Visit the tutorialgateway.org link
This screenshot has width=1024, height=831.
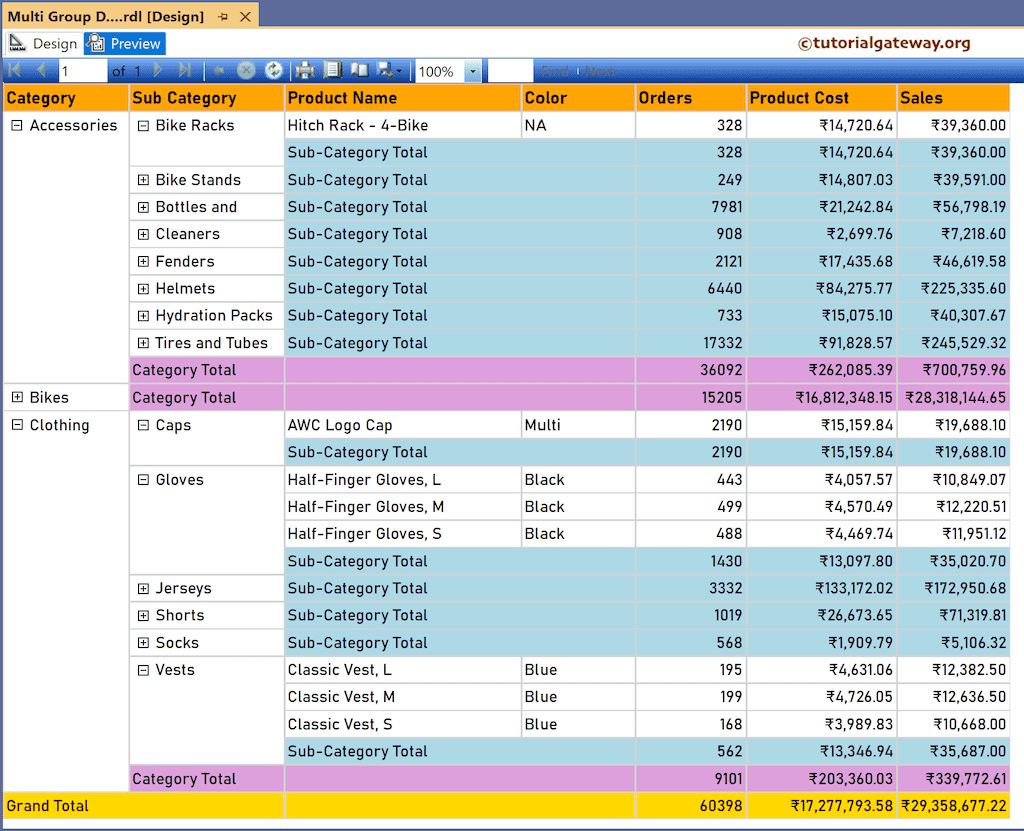[x=884, y=43]
